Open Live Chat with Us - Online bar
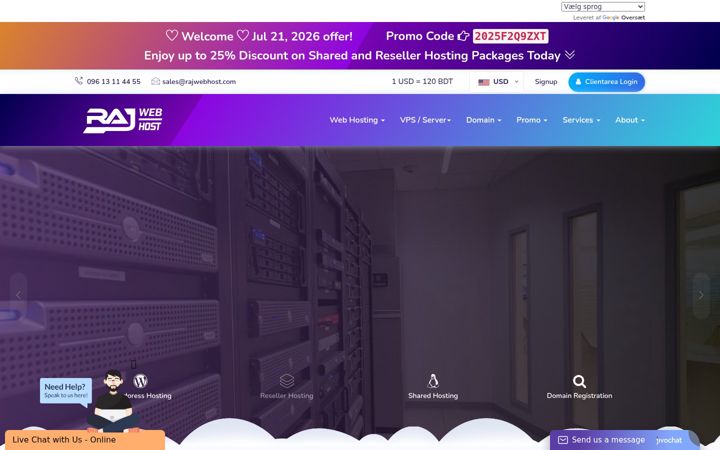This screenshot has width=720, height=450. click(x=85, y=440)
